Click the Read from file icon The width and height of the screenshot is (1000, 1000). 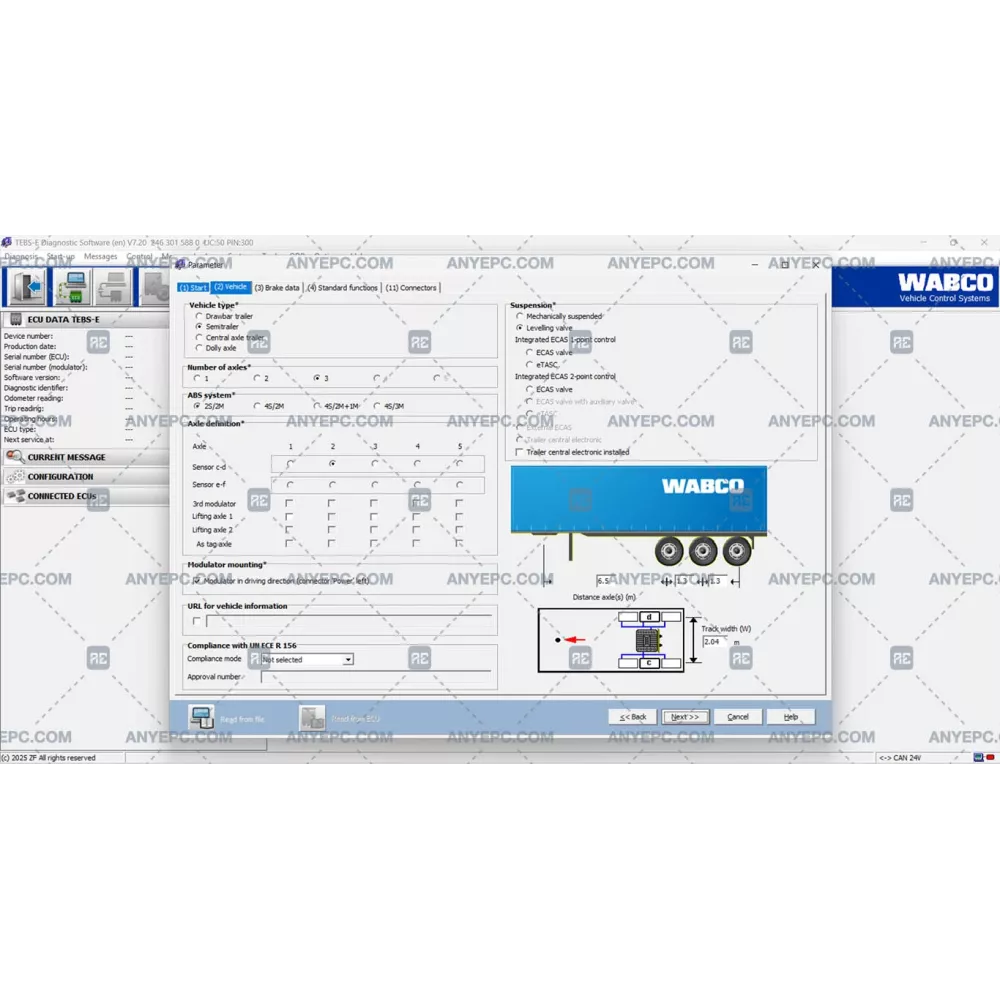pyautogui.click(x=202, y=717)
